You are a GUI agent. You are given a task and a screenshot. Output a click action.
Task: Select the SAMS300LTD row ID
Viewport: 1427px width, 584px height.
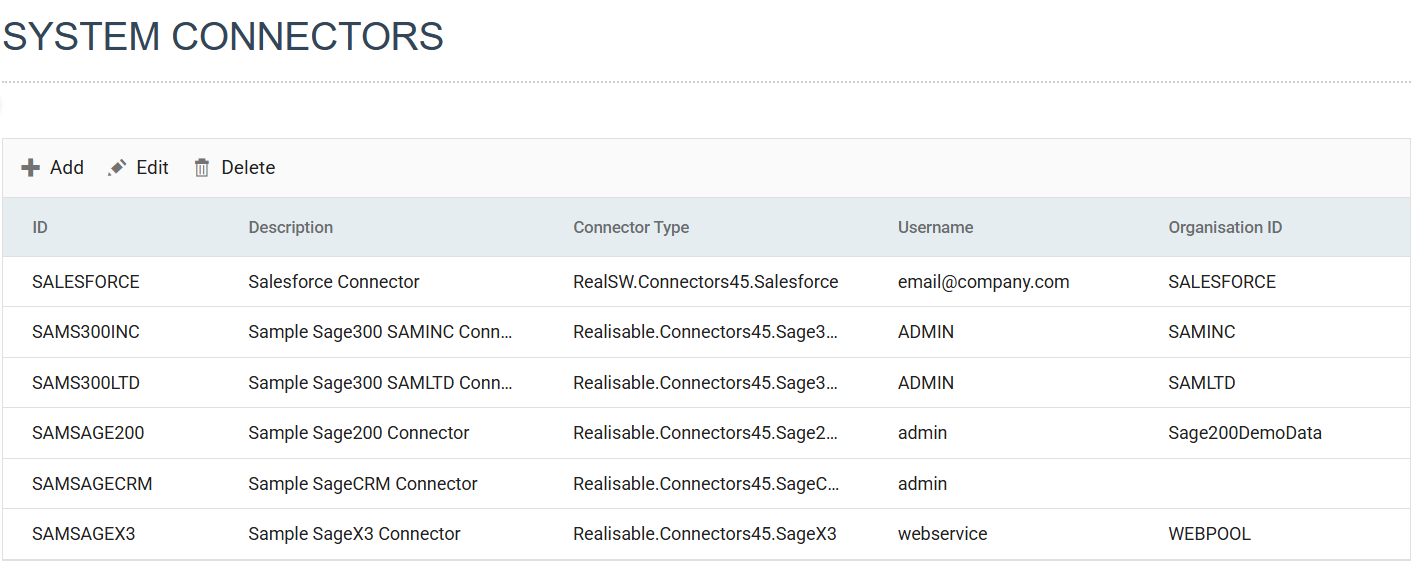click(x=86, y=383)
